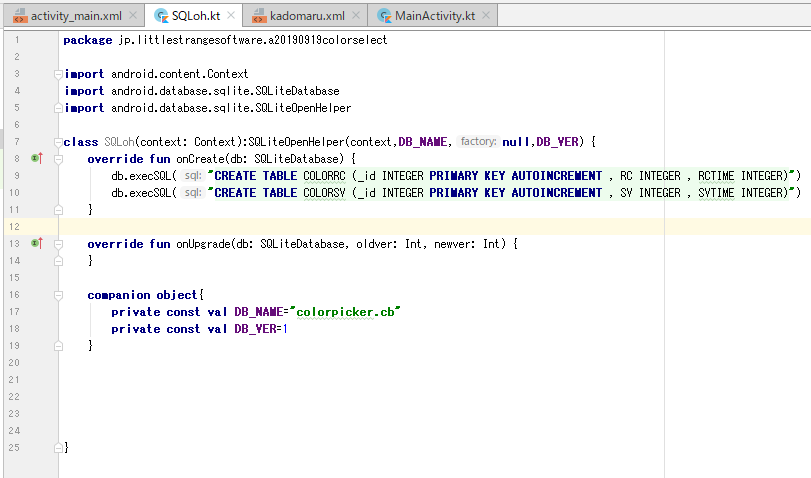This screenshot has height=478, width=811.
Task: Click the onUpgrade end fold marker on line 14
Action: pyautogui.click(x=58, y=261)
